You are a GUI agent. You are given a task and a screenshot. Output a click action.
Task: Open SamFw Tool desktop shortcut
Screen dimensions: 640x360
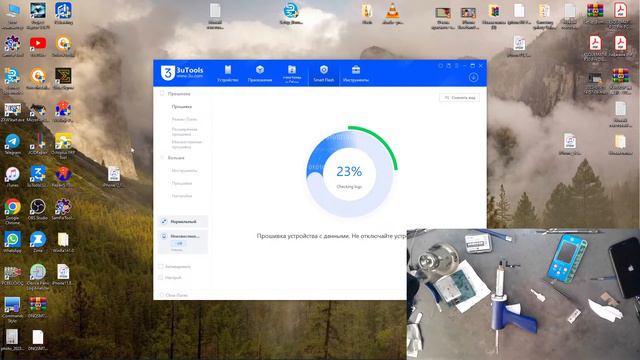[x=63, y=209]
